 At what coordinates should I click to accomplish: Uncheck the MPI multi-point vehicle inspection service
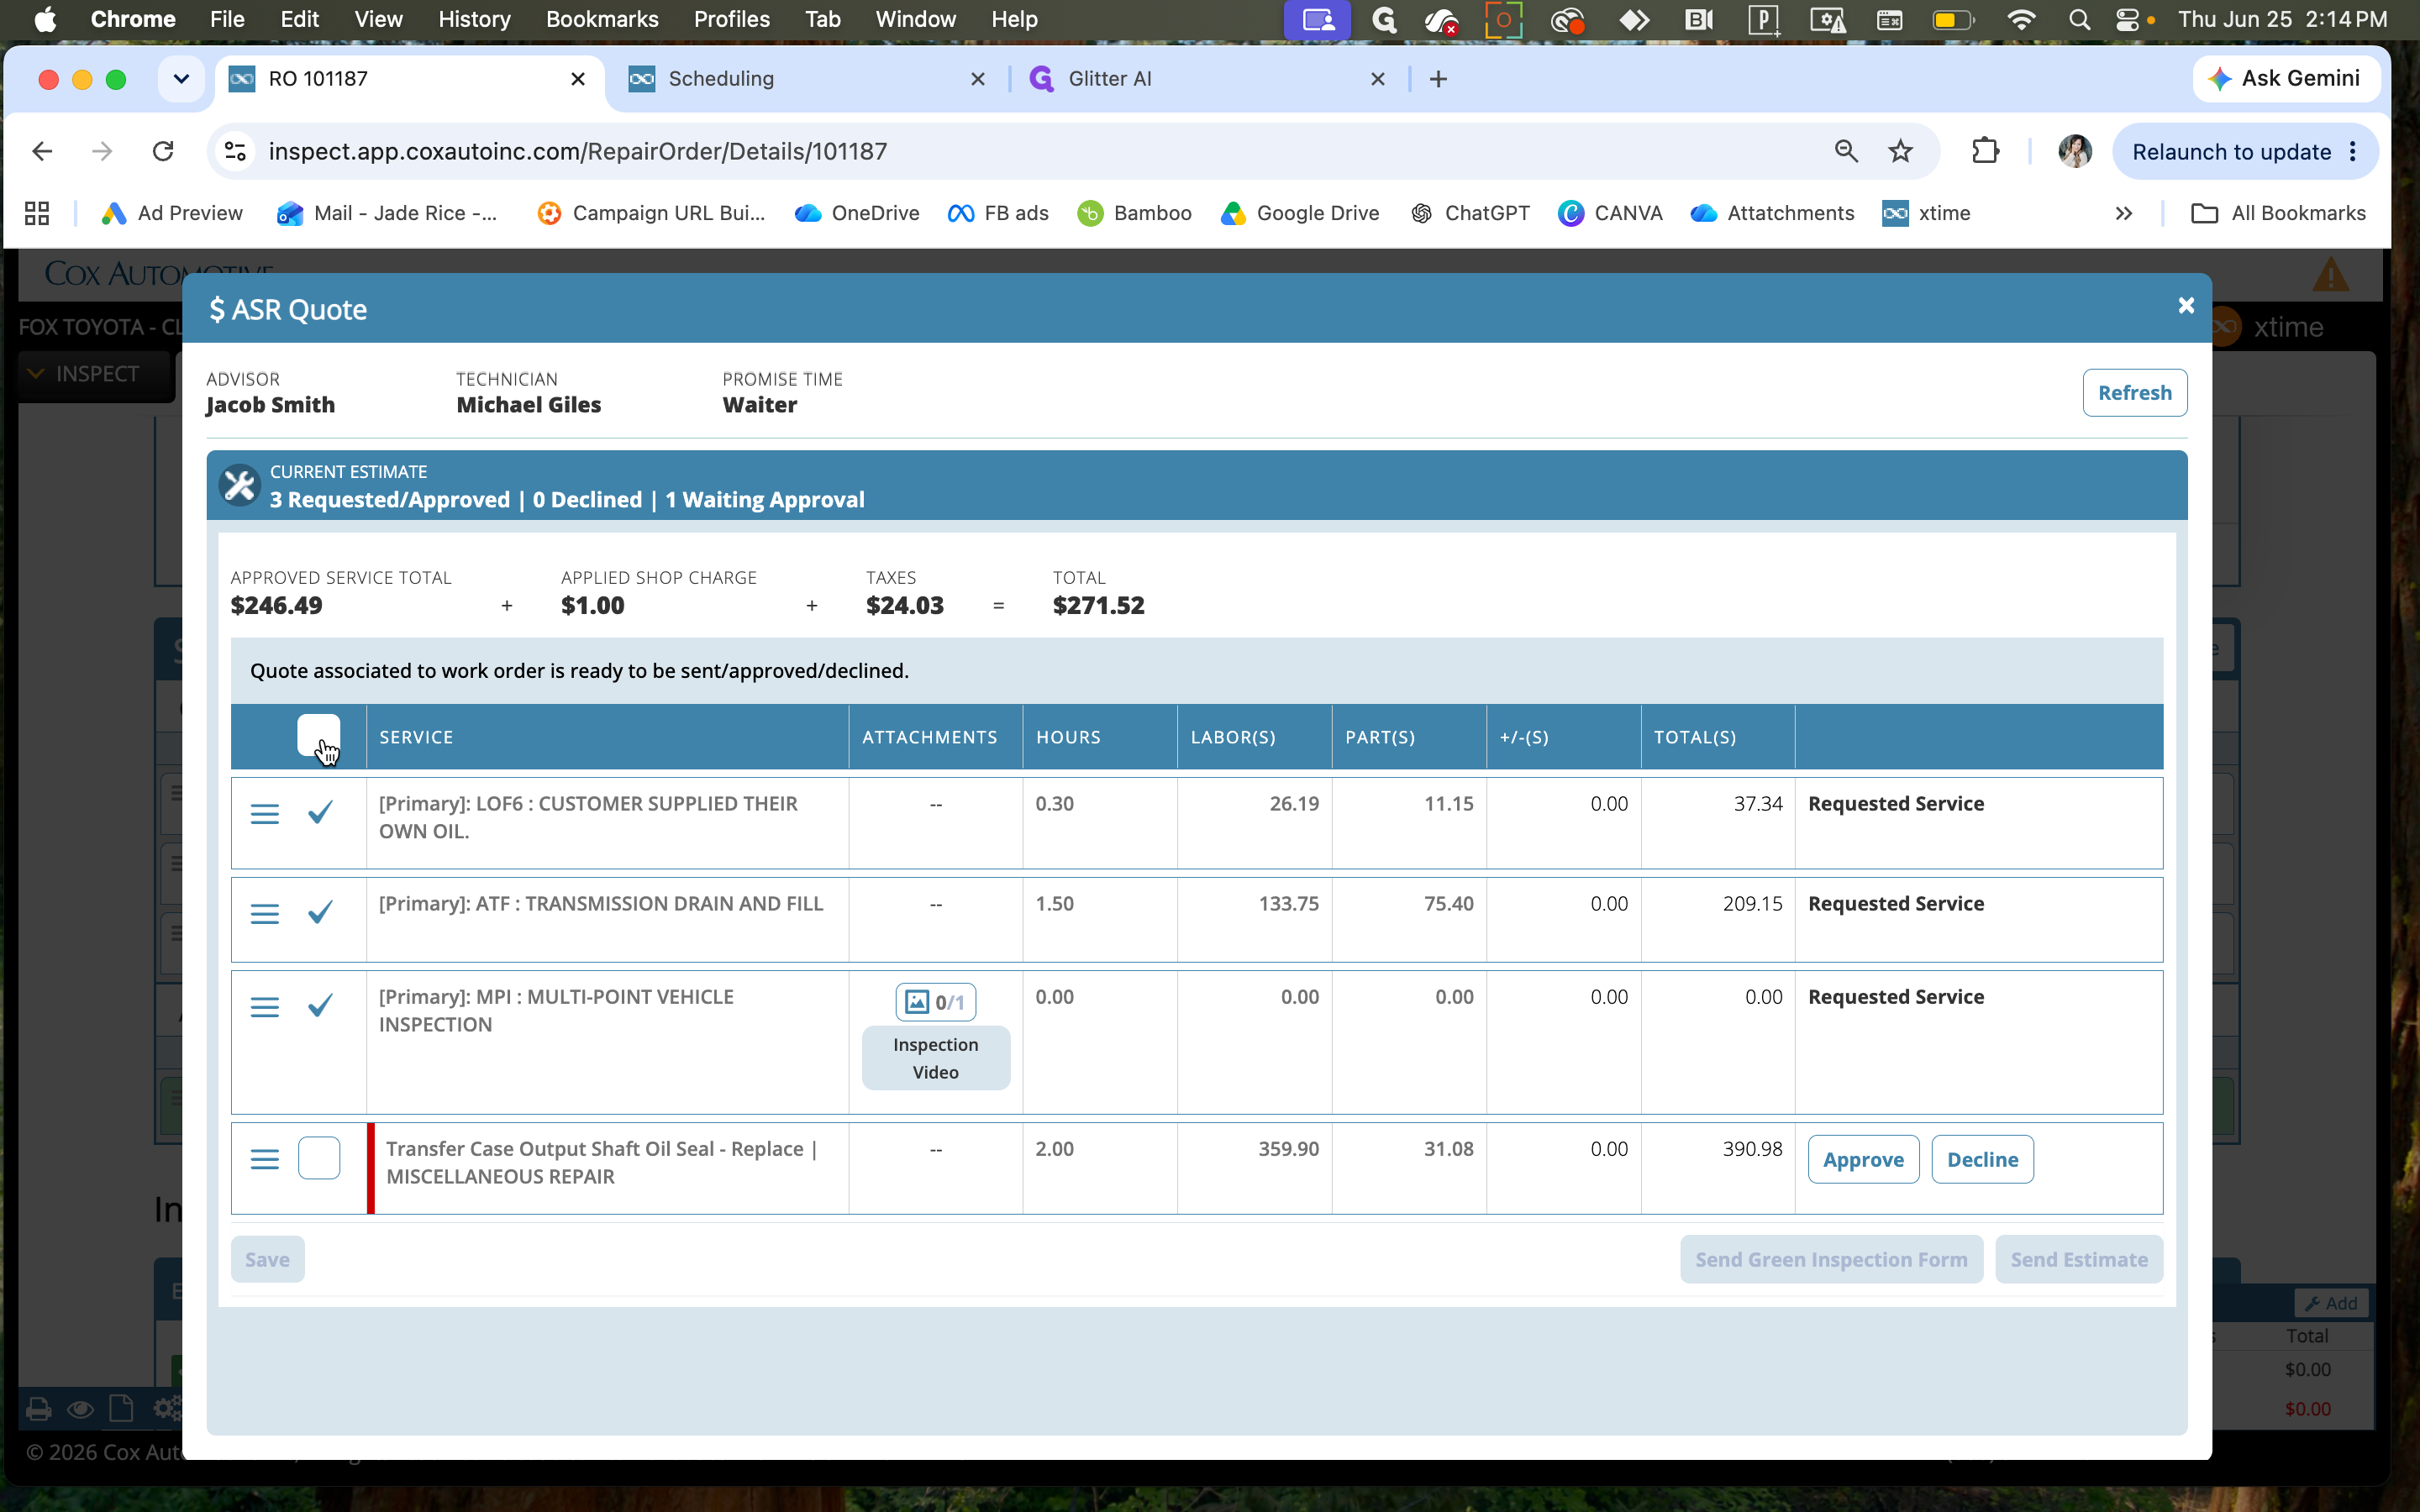[320, 1005]
